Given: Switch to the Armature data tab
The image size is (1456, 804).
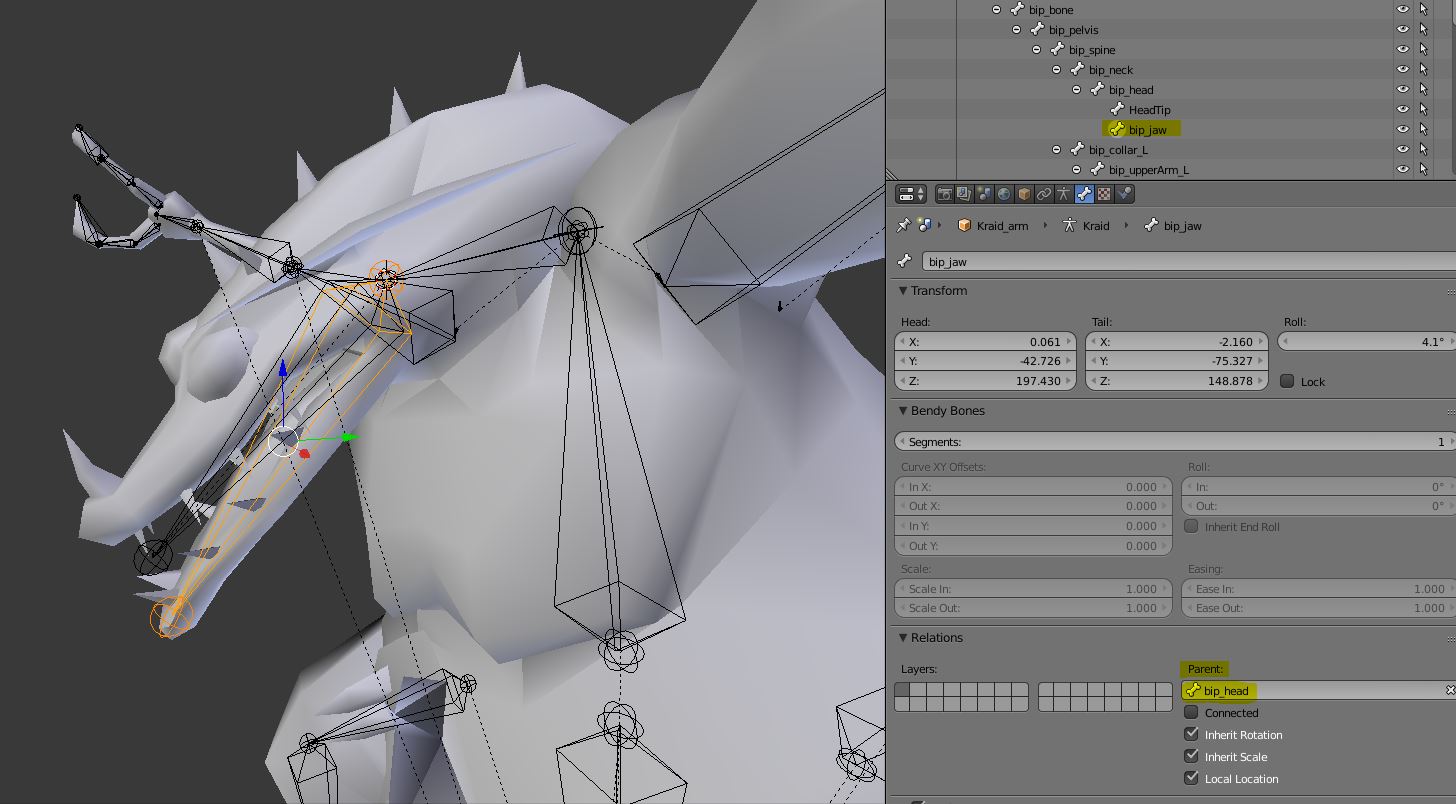Looking at the screenshot, I should click(x=1064, y=194).
